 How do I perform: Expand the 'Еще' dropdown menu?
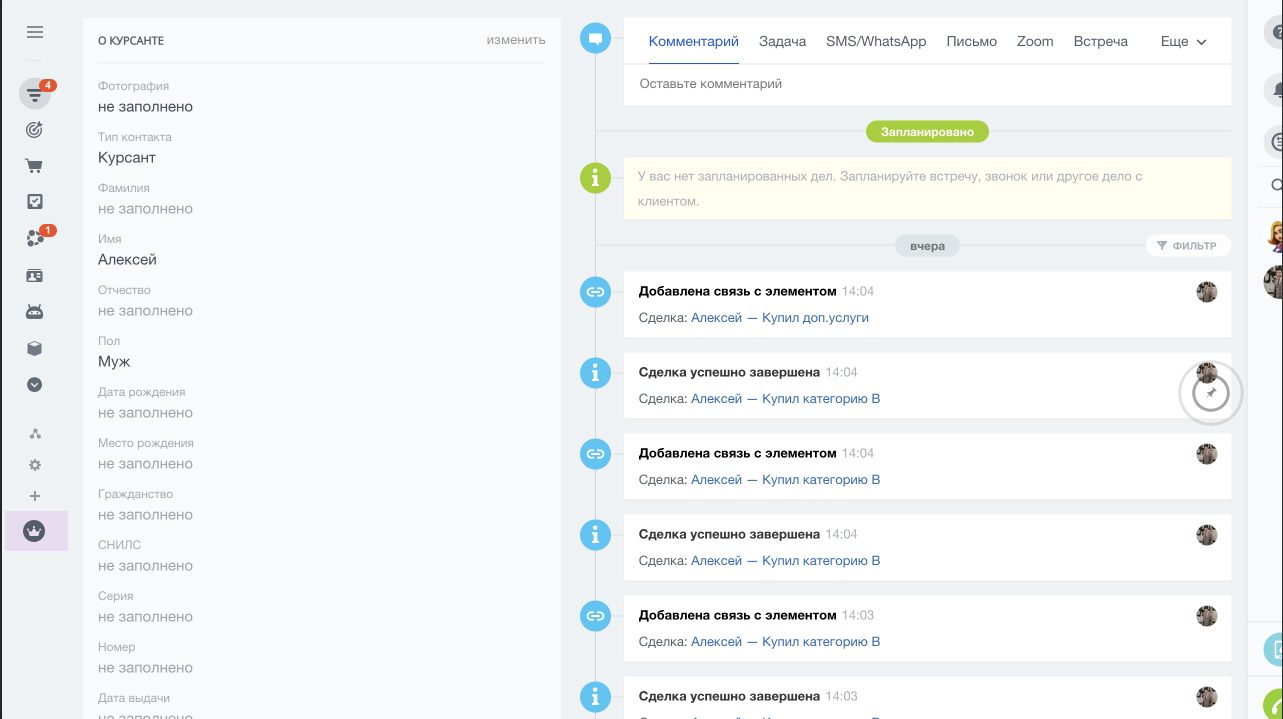1183,42
